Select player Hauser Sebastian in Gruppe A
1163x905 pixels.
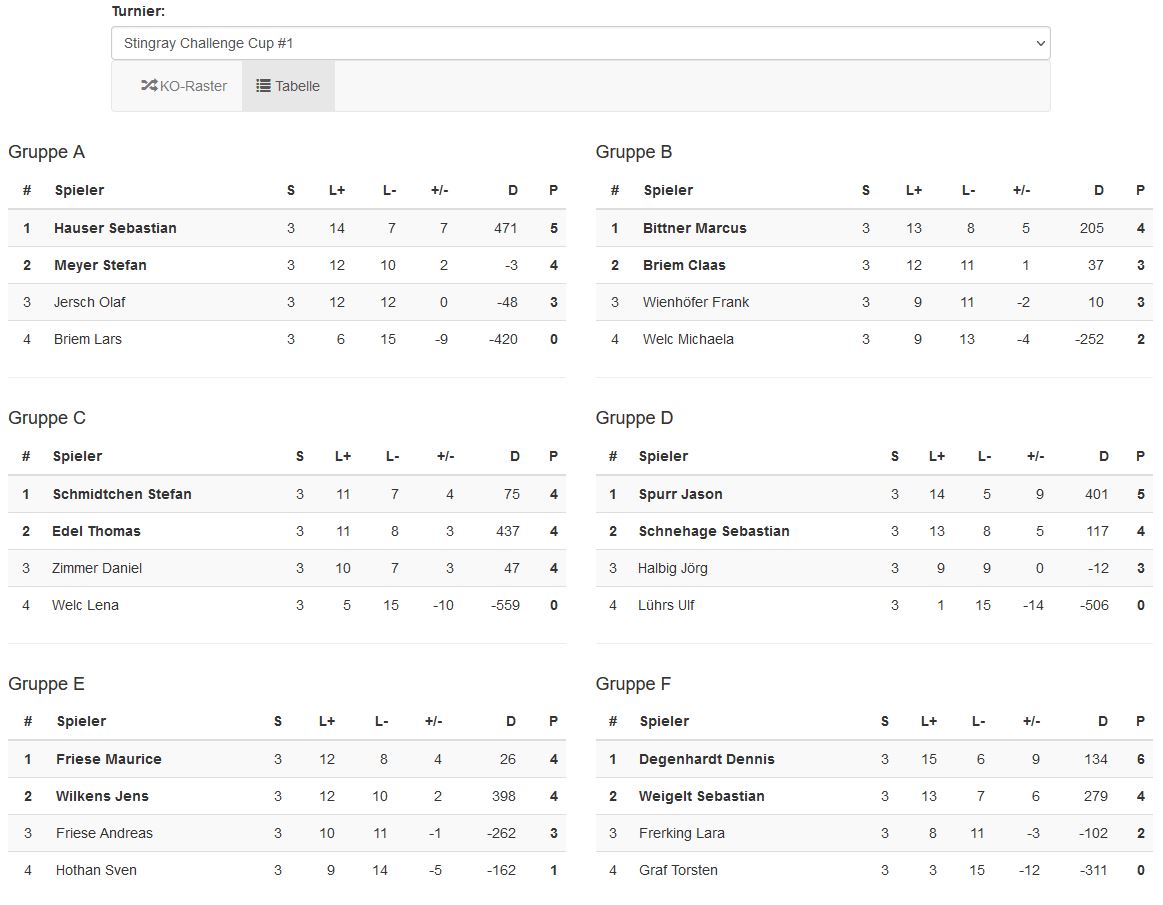[115, 228]
